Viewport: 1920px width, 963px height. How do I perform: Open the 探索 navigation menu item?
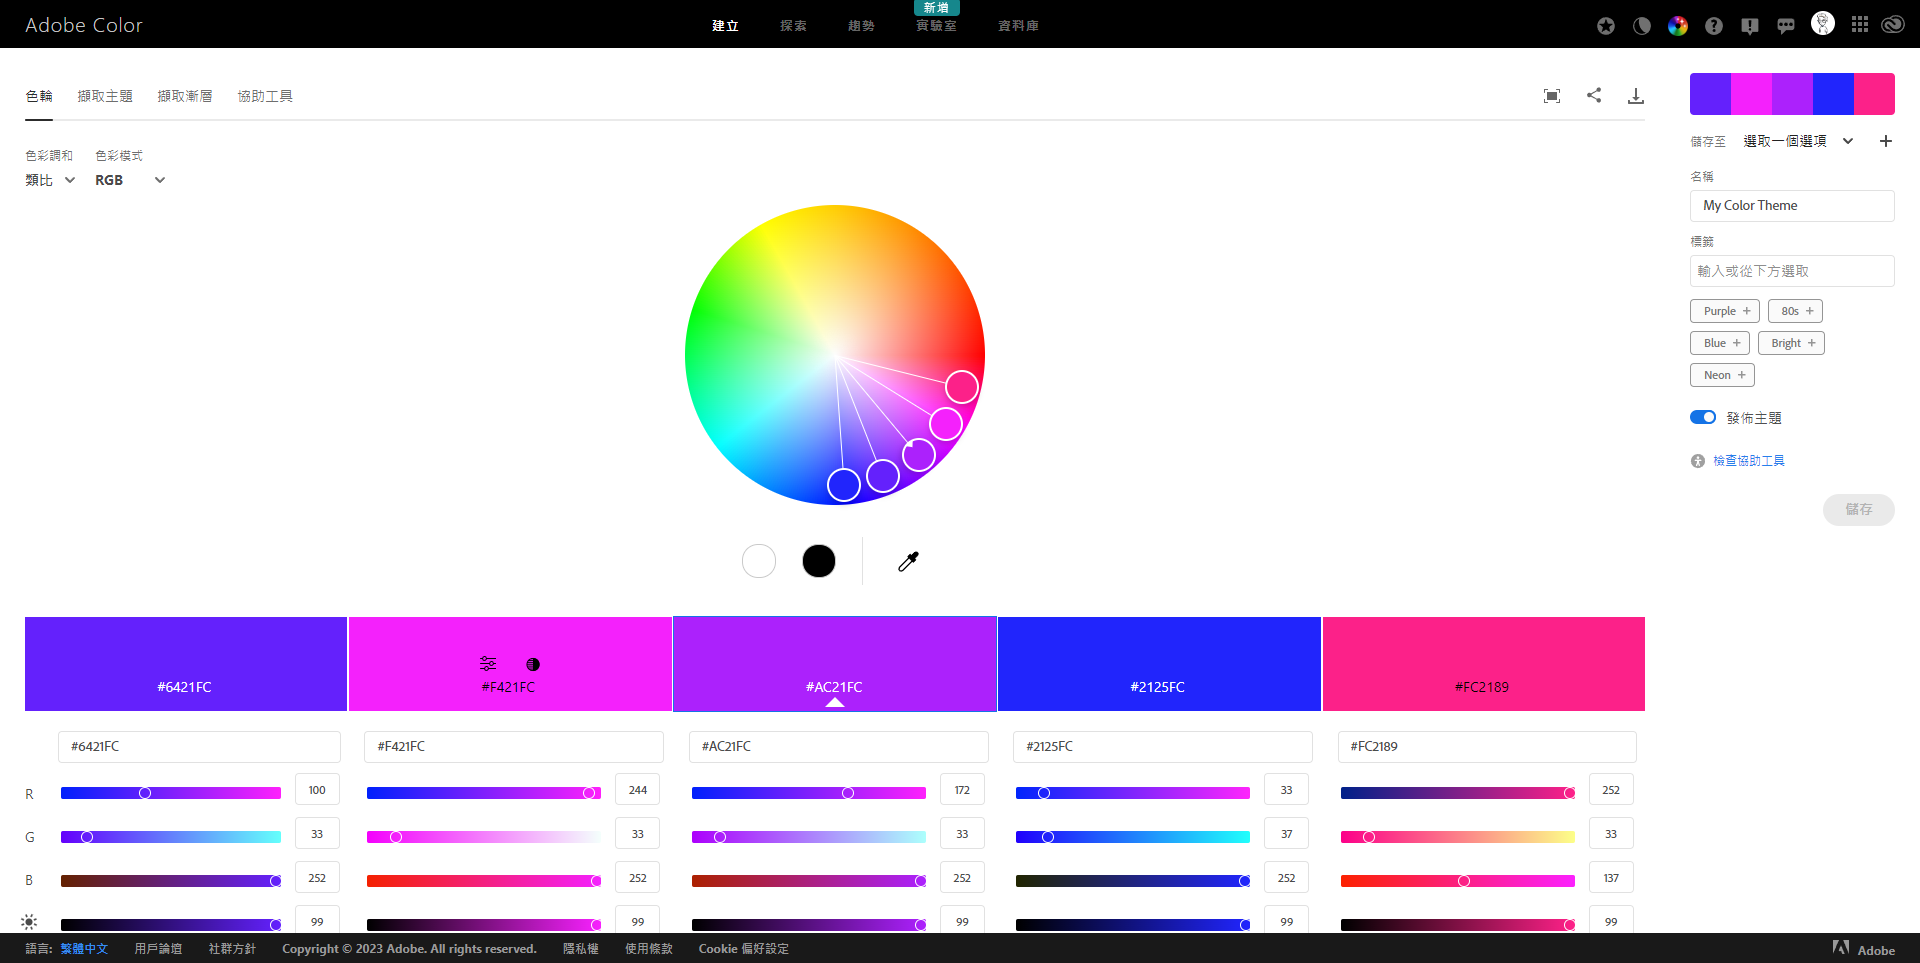(x=793, y=26)
